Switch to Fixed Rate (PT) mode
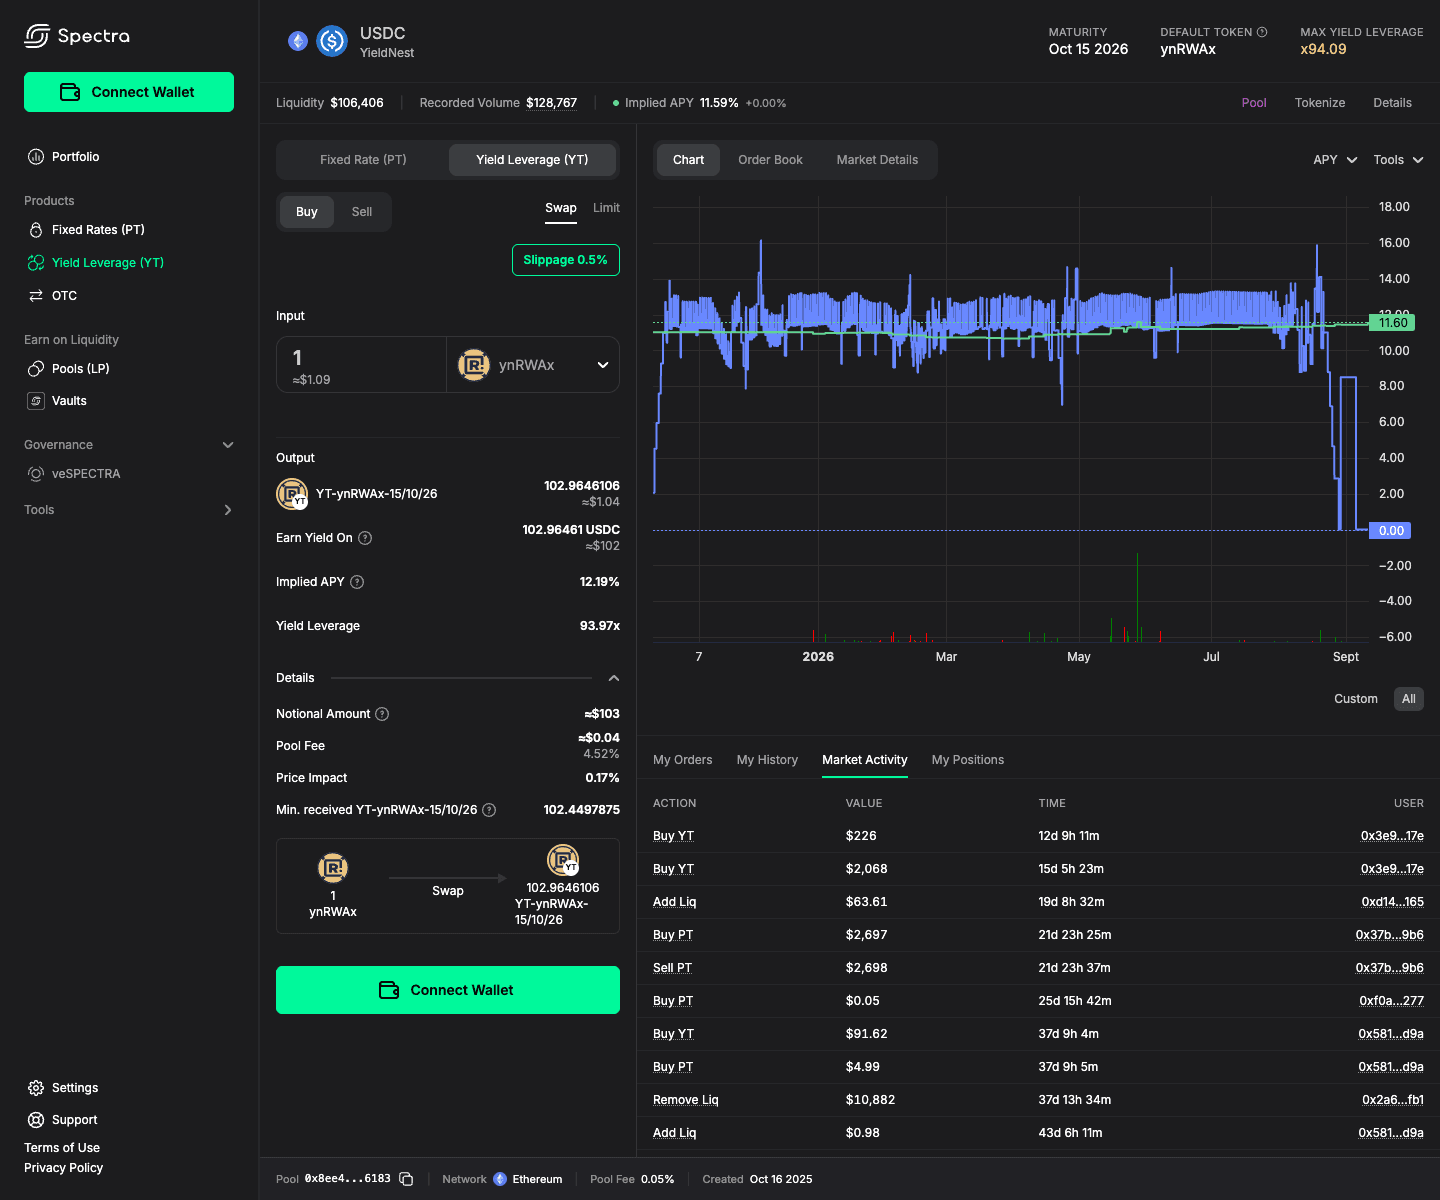Image resolution: width=1440 pixels, height=1200 pixels. click(x=363, y=160)
